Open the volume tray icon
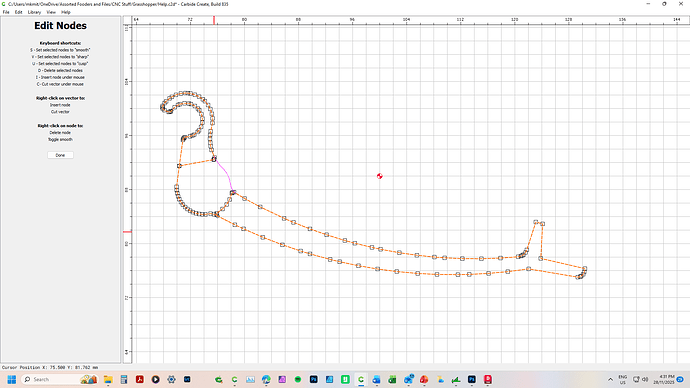Viewport: 690px width, 388px height. click(645, 379)
